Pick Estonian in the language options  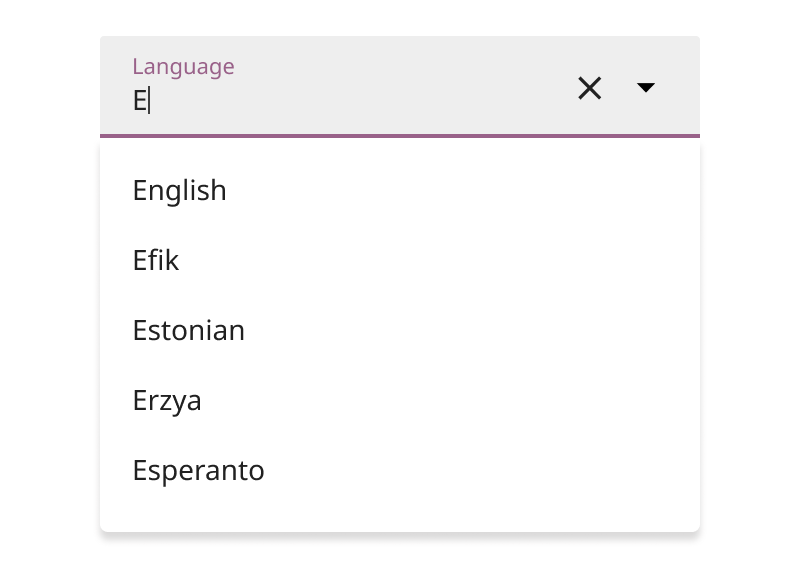[x=189, y=331]
